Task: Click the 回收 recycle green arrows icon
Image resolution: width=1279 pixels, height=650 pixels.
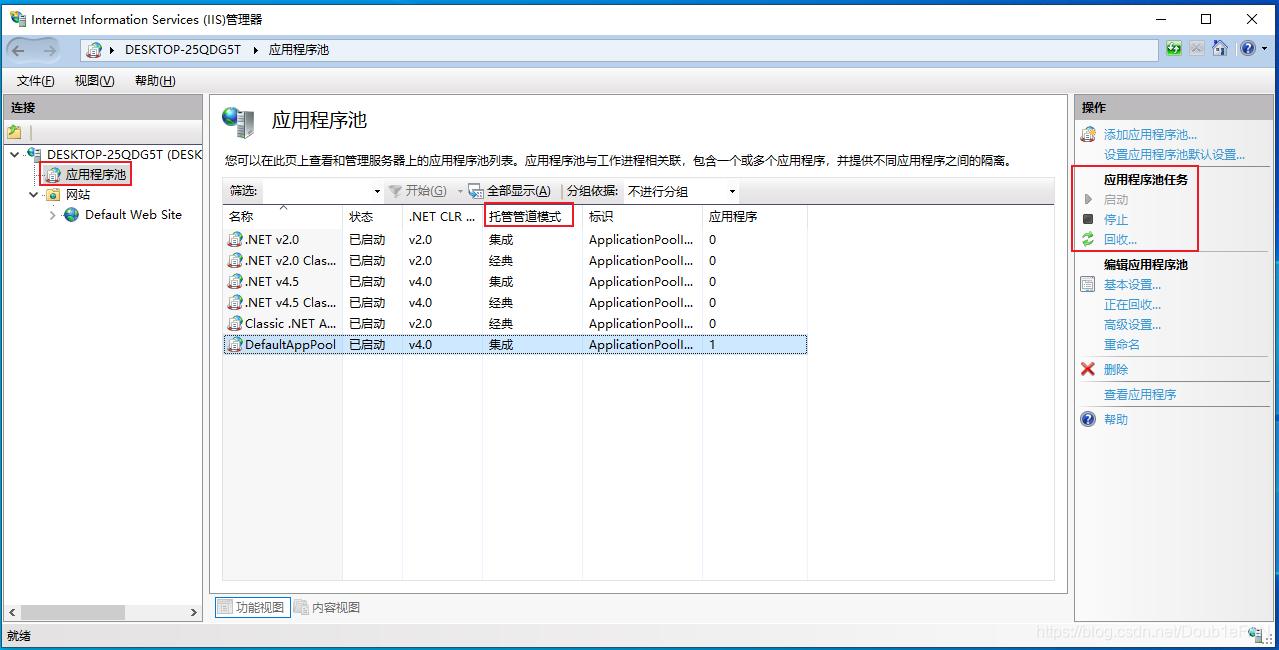Action: click(1088, 239)
